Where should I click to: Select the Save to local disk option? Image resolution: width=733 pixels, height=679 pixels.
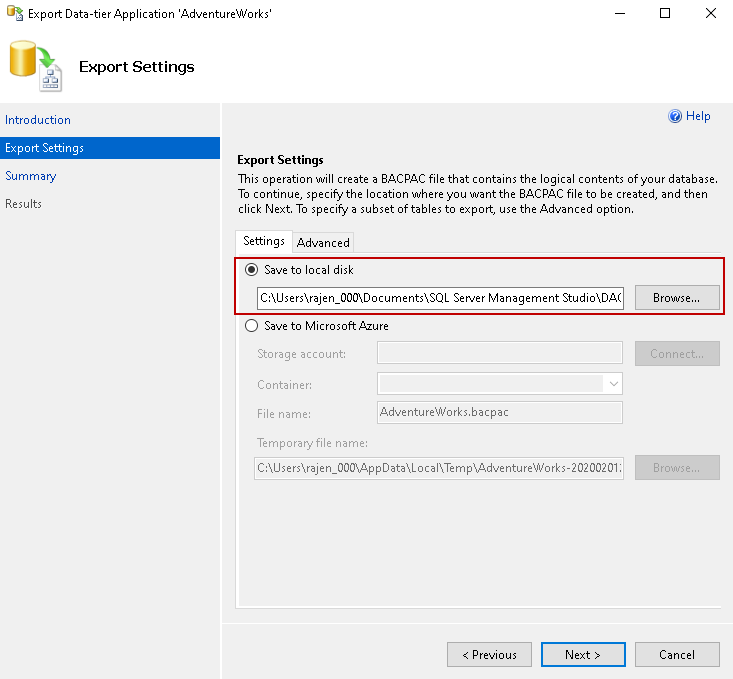pos(251,270)
